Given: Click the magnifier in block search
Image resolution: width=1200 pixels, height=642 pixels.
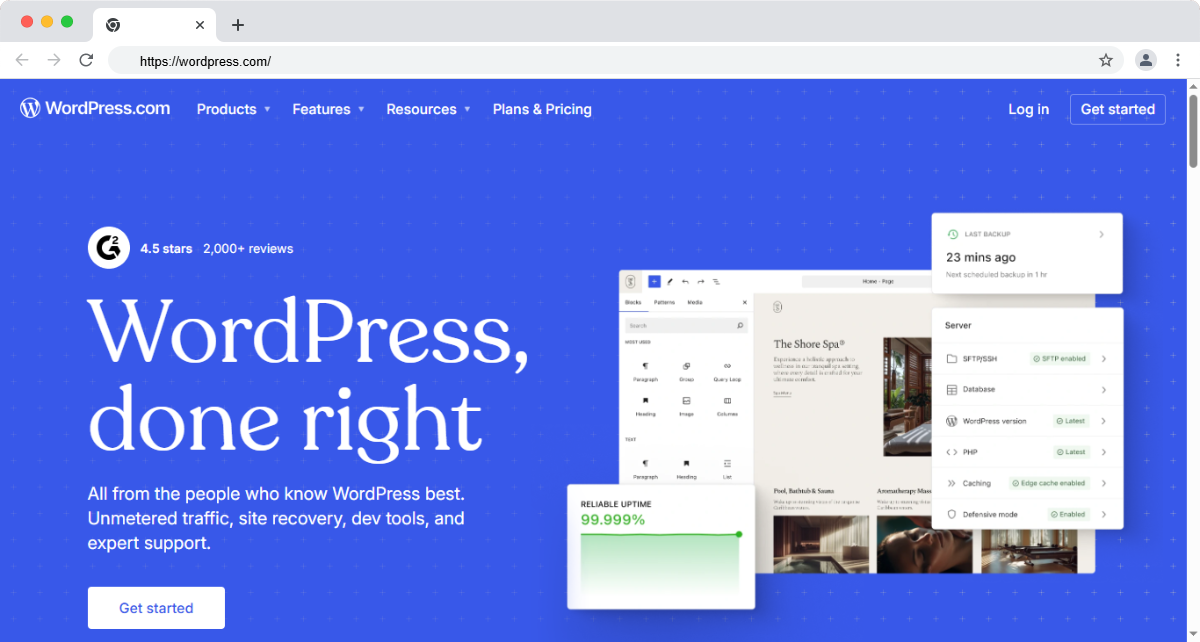Looking at the screenshot, I should point(740,326).
